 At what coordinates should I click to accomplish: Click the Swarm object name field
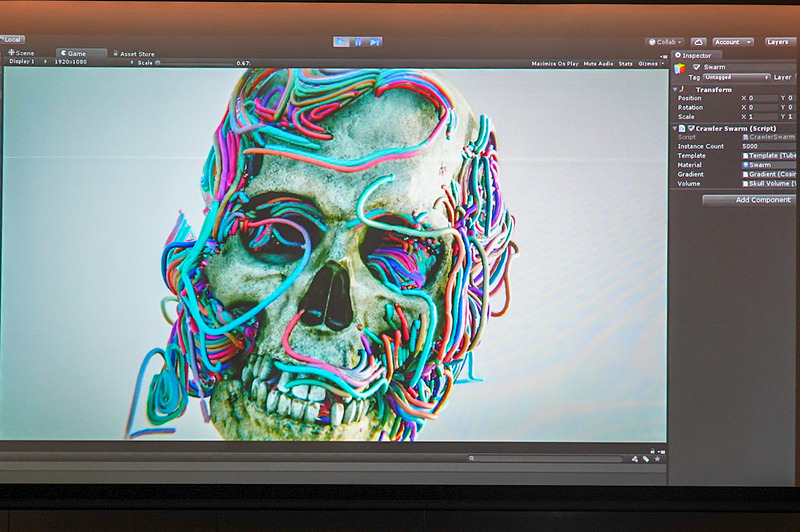pos(749,67)
